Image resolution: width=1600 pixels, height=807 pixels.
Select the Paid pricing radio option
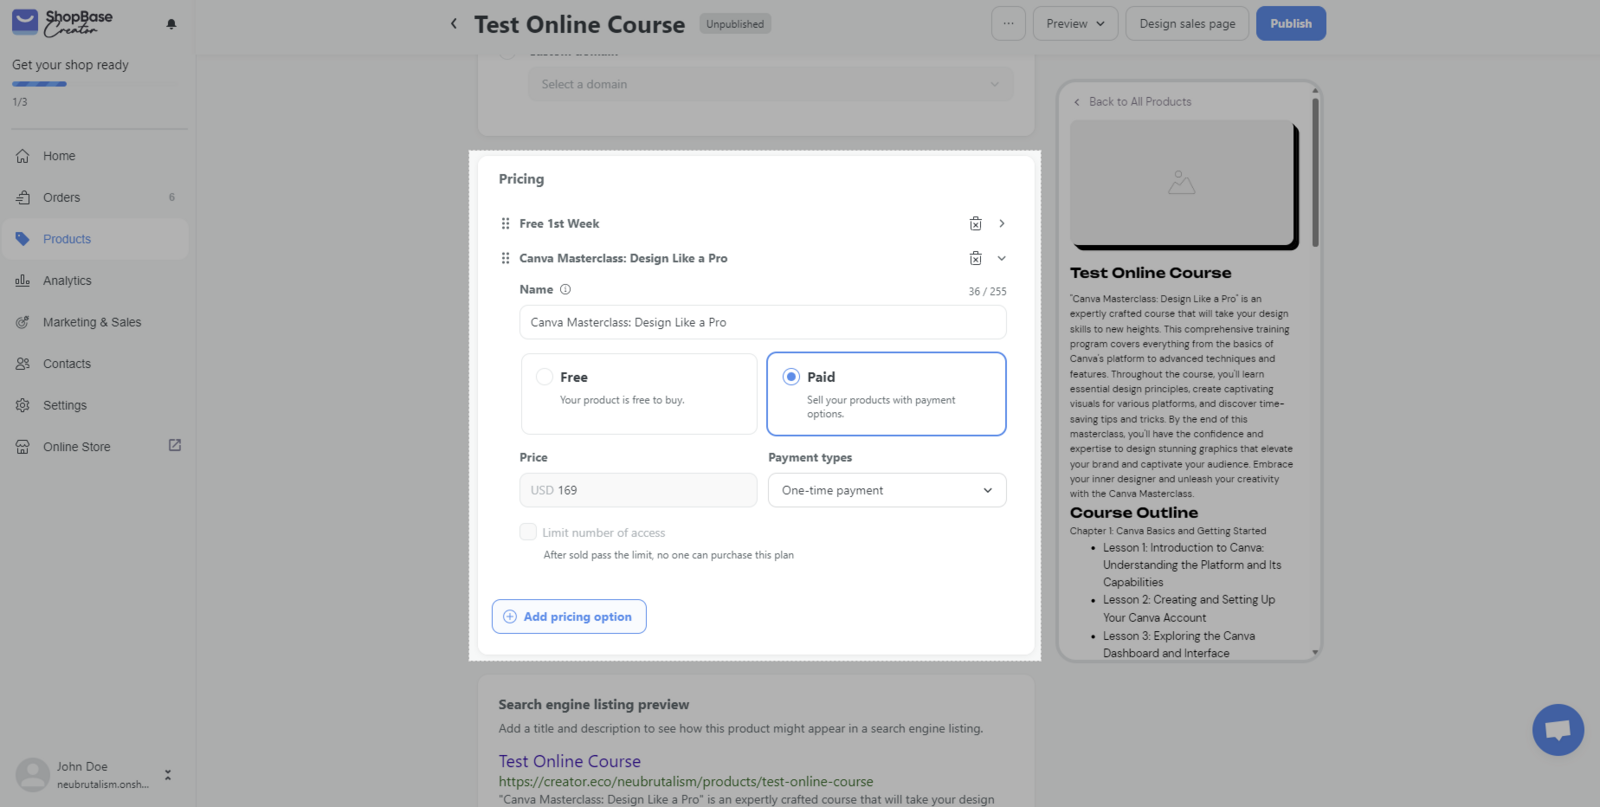click(x=791, y=377)
